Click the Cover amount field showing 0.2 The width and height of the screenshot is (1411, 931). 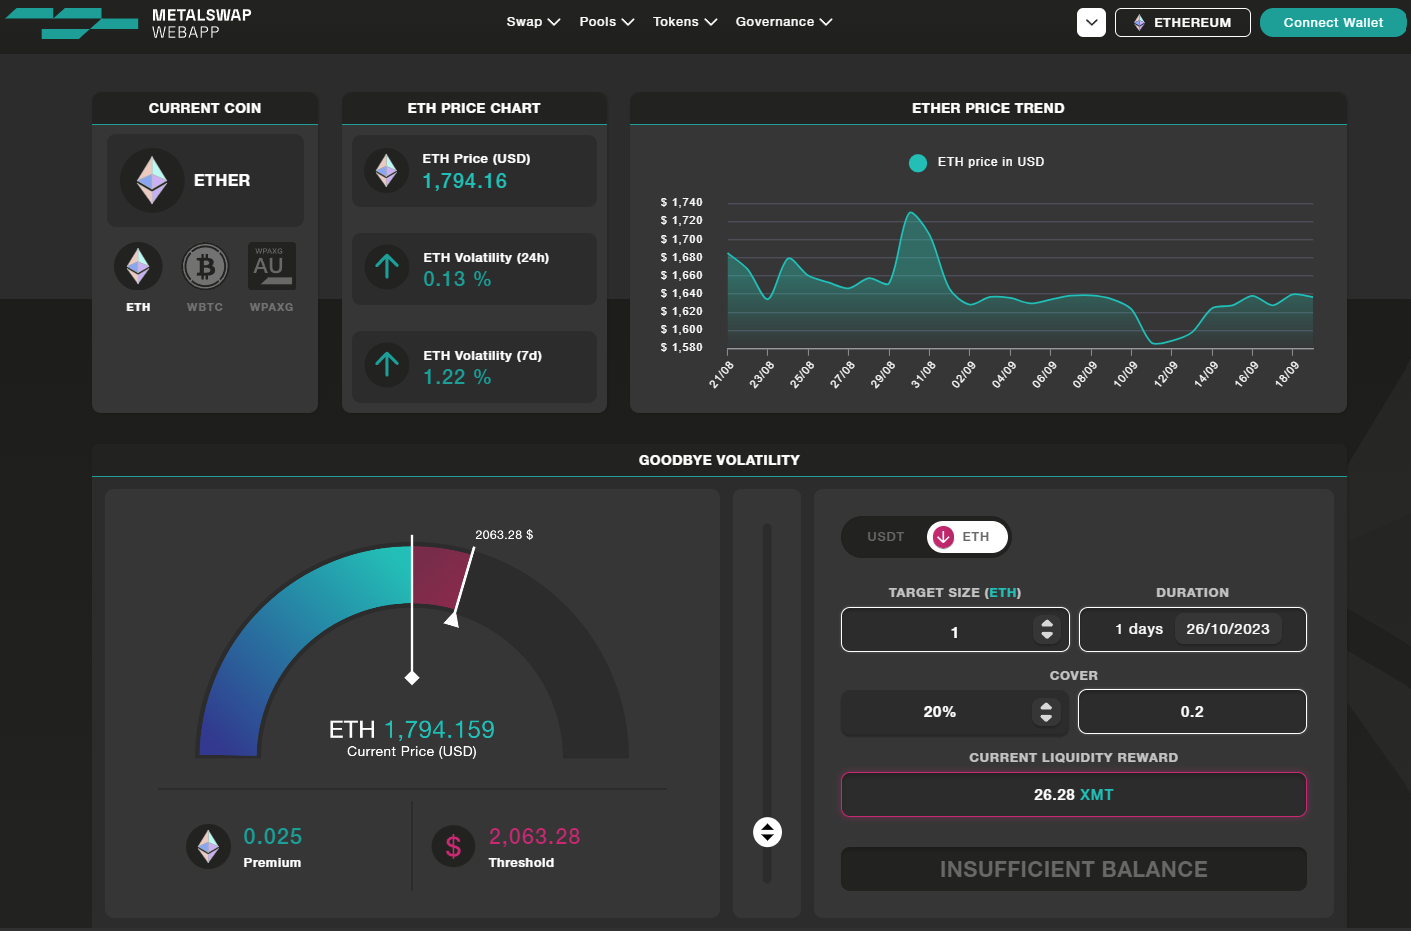point(1192,712)
